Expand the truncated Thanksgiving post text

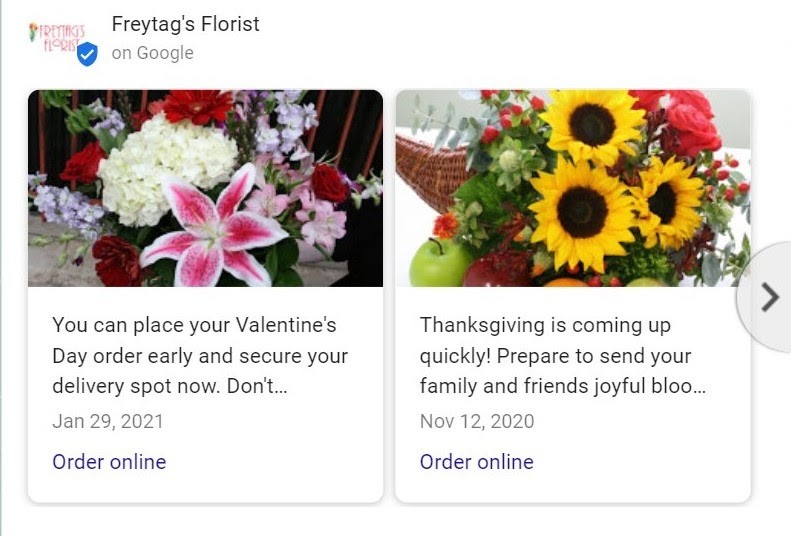tap(563, 356)
